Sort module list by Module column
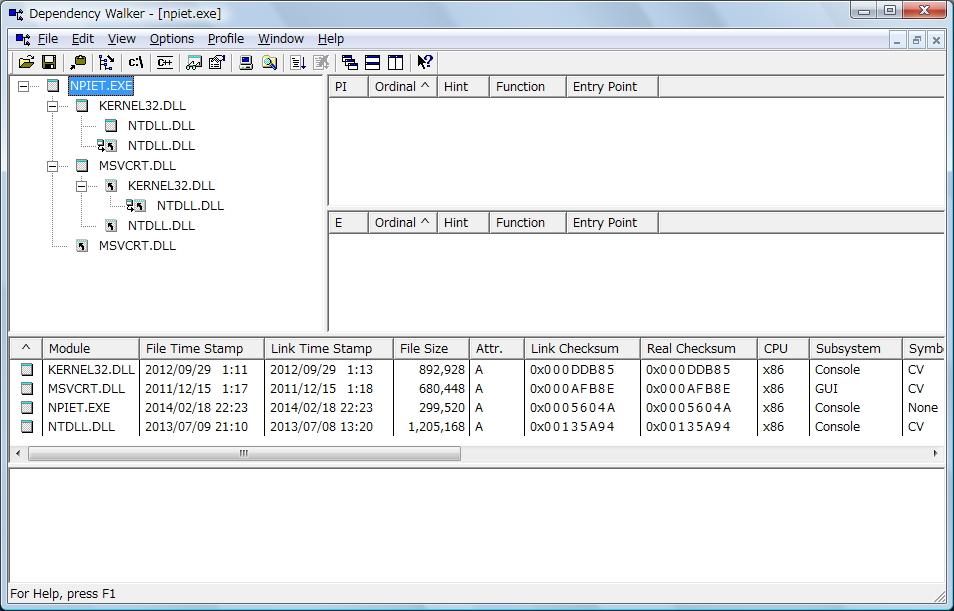Image resolution: width=954 pixels, height=611 pixels. coord(91,349)
